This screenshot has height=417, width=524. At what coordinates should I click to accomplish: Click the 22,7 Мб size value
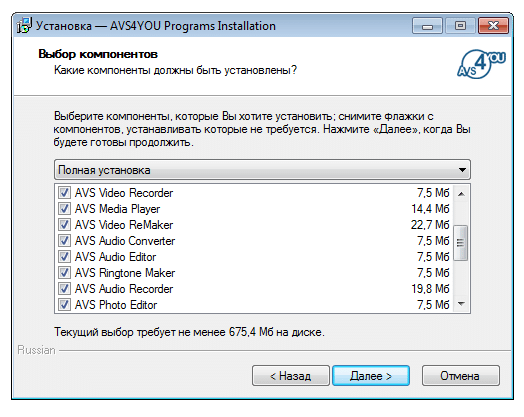point(430,225)
